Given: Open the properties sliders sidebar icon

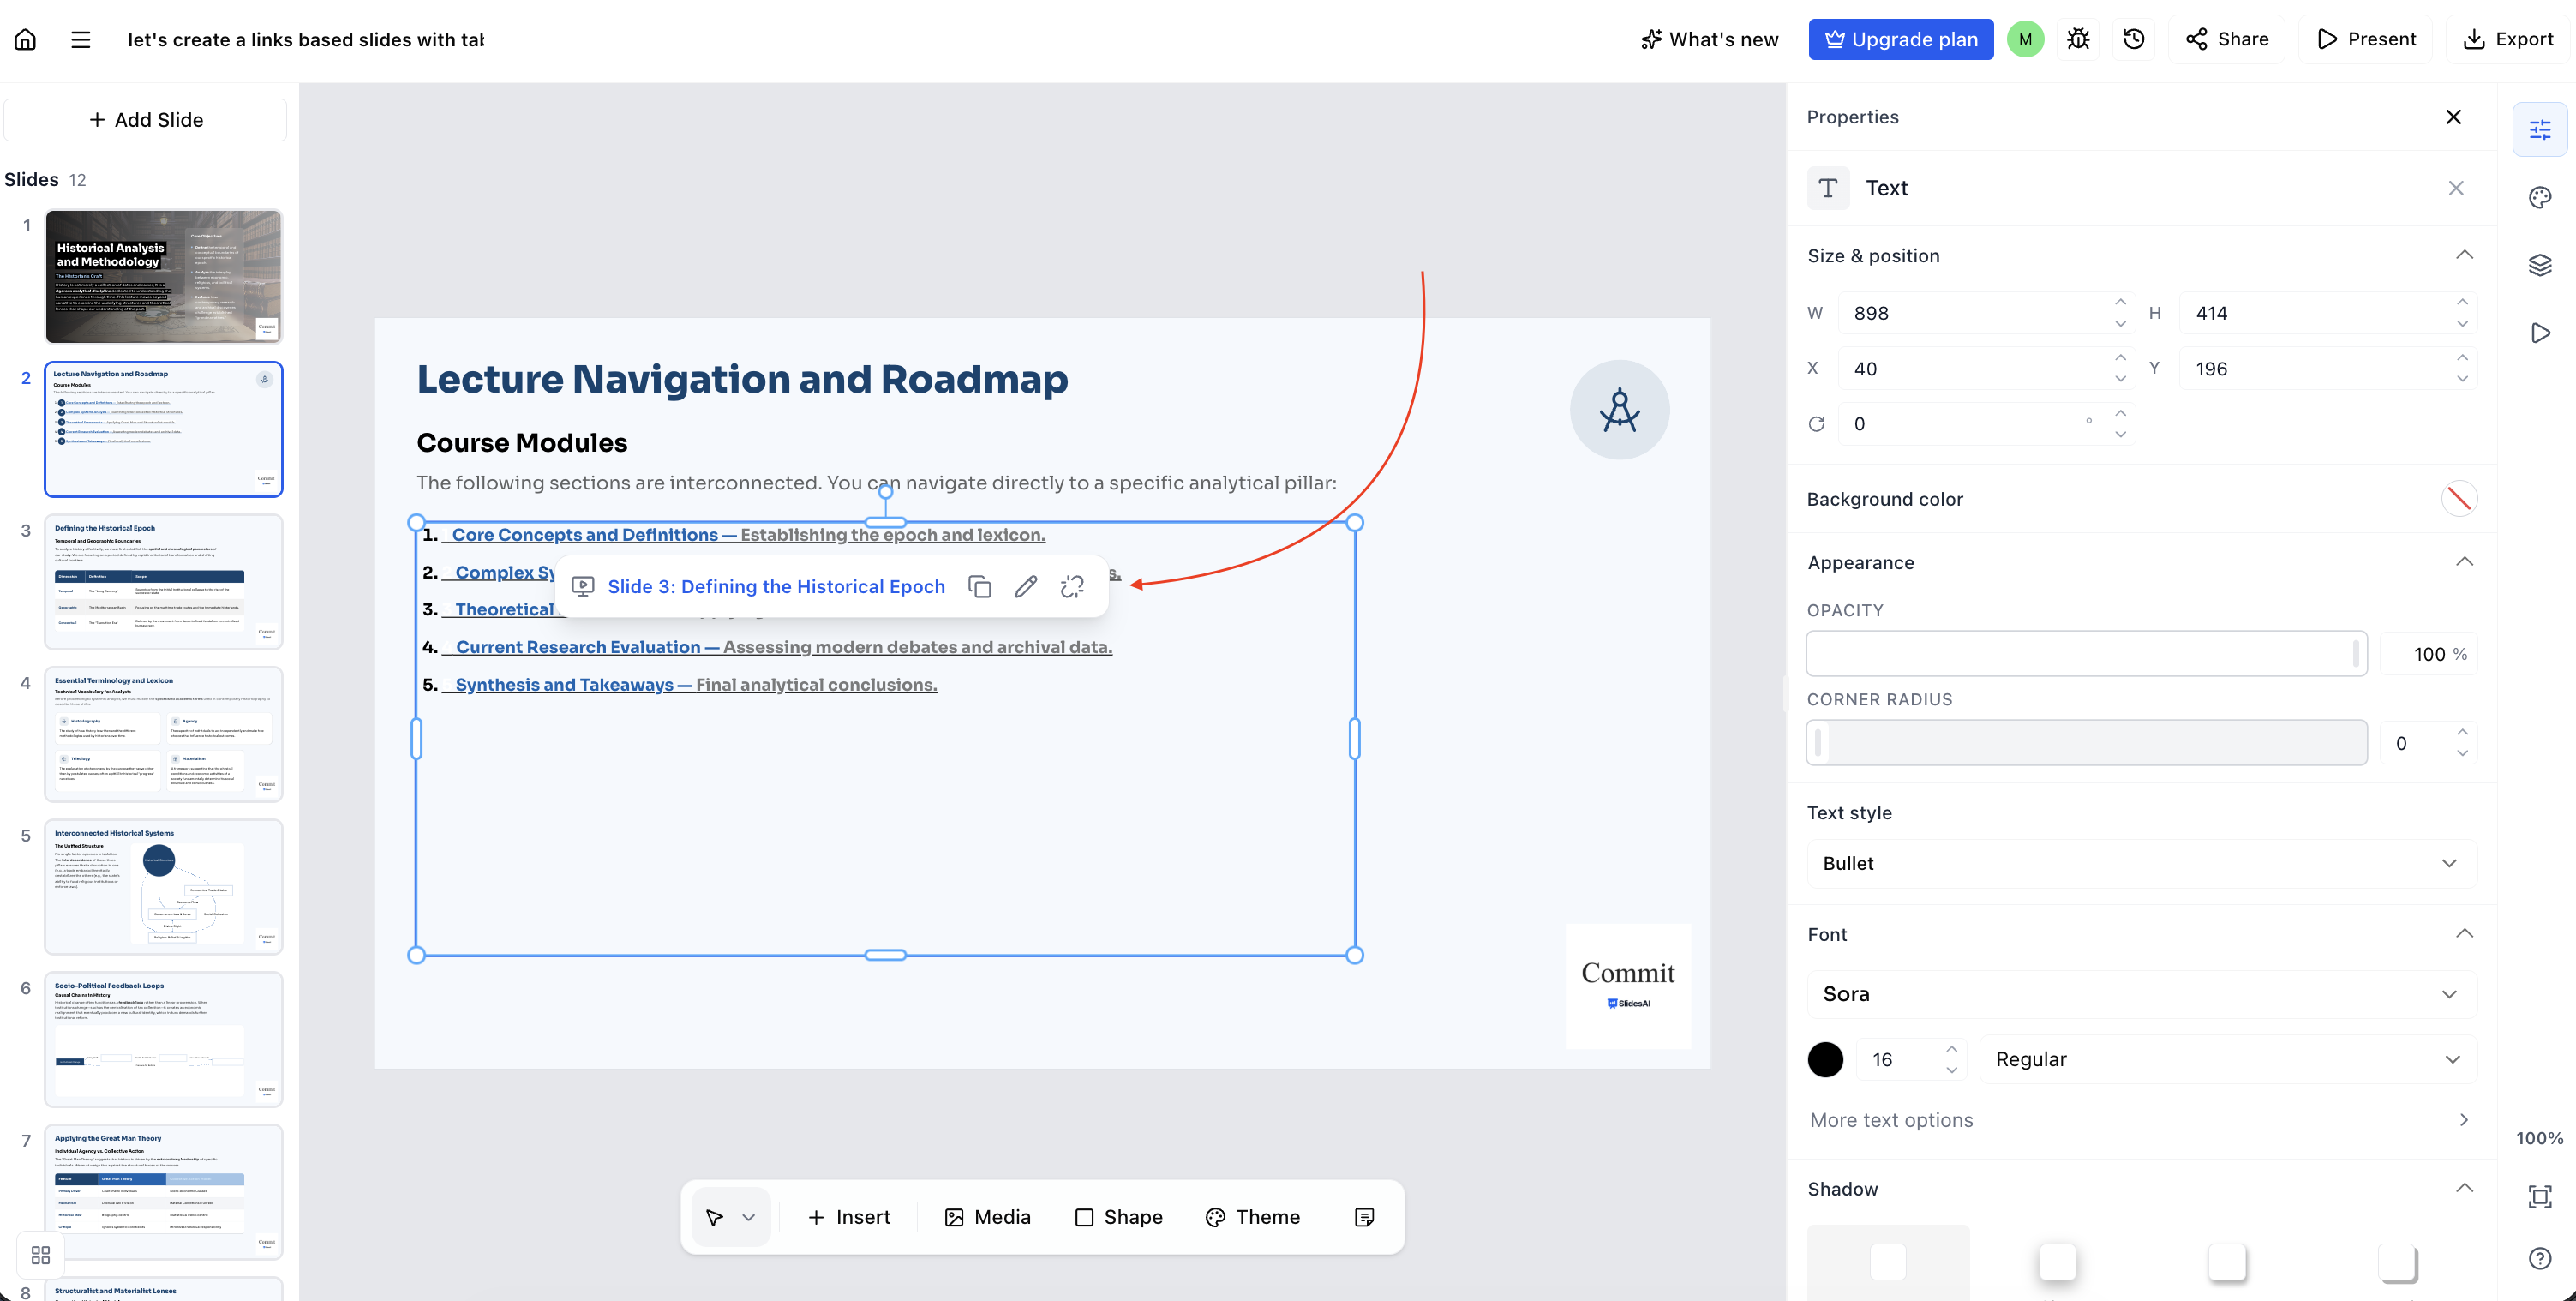Looking at the screenshot, I should pyautogui.click(x=2540, y=129).
